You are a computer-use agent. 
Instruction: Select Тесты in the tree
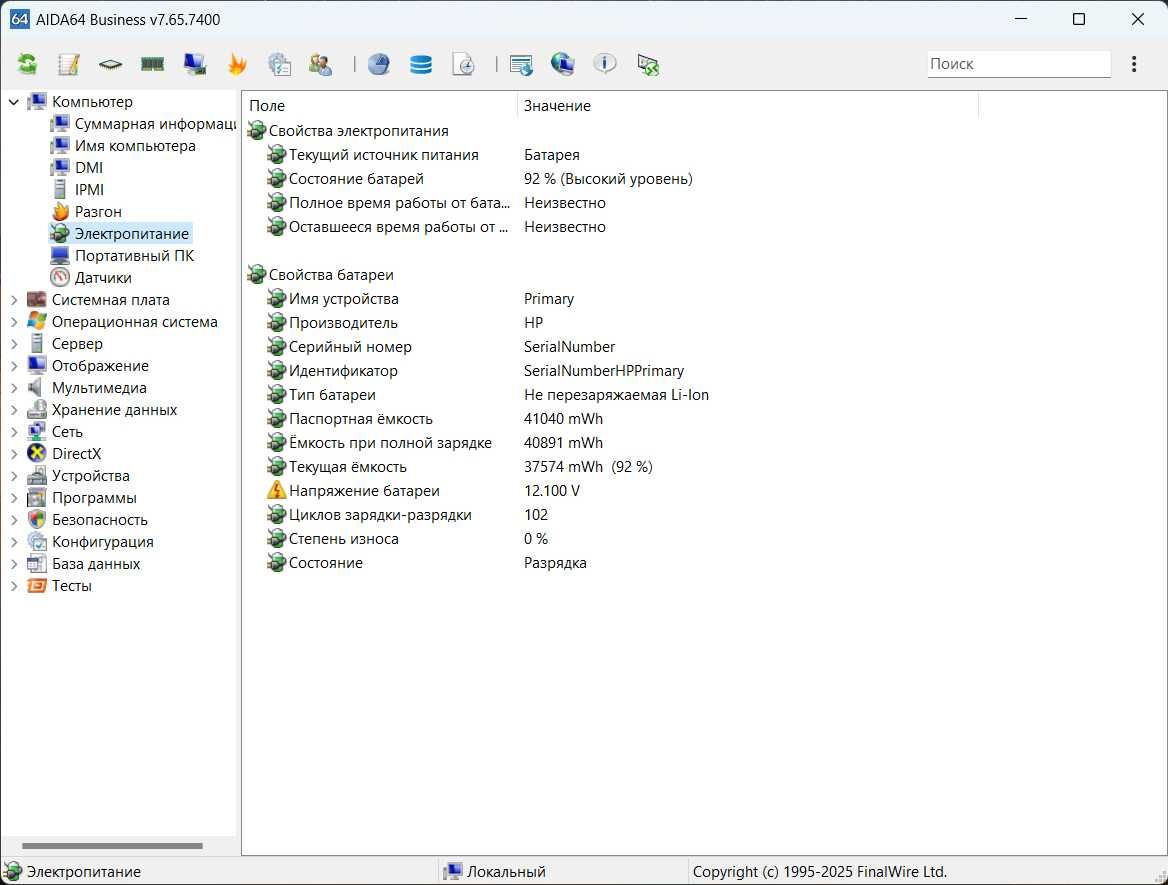72,586
